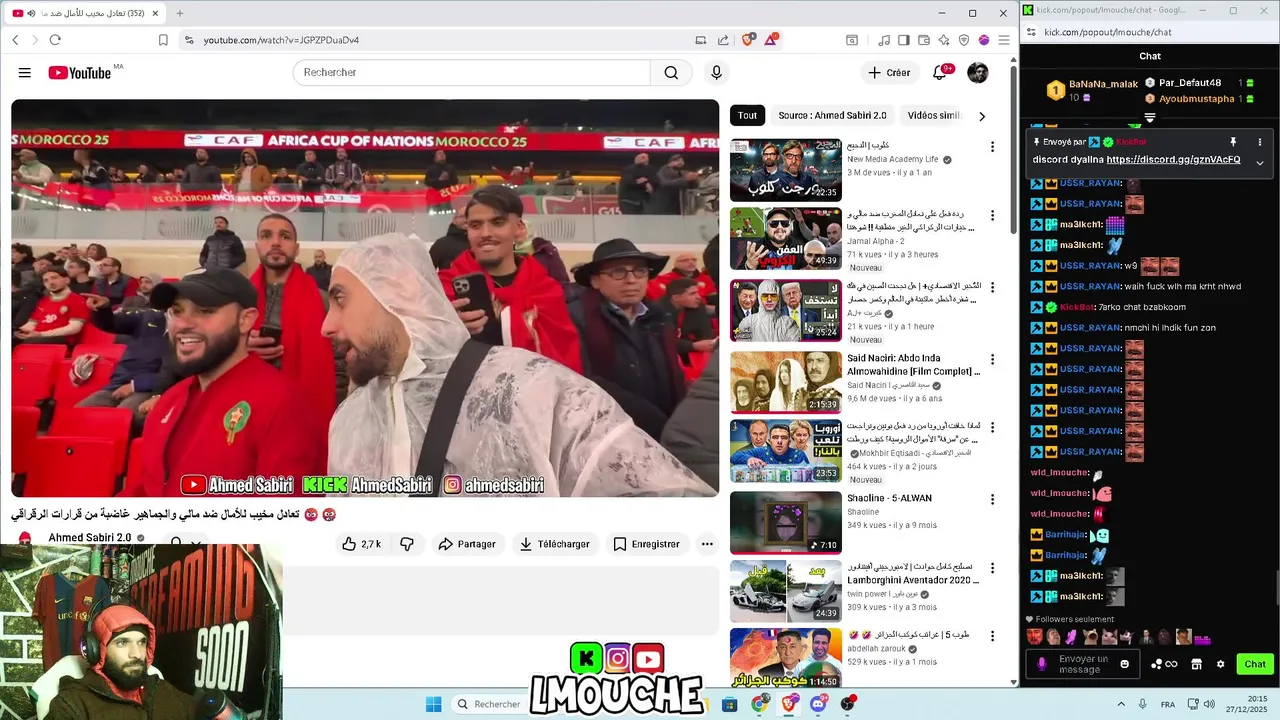Click the youtube.com address bar URL
1280x720 pixels.
(281, 40)
